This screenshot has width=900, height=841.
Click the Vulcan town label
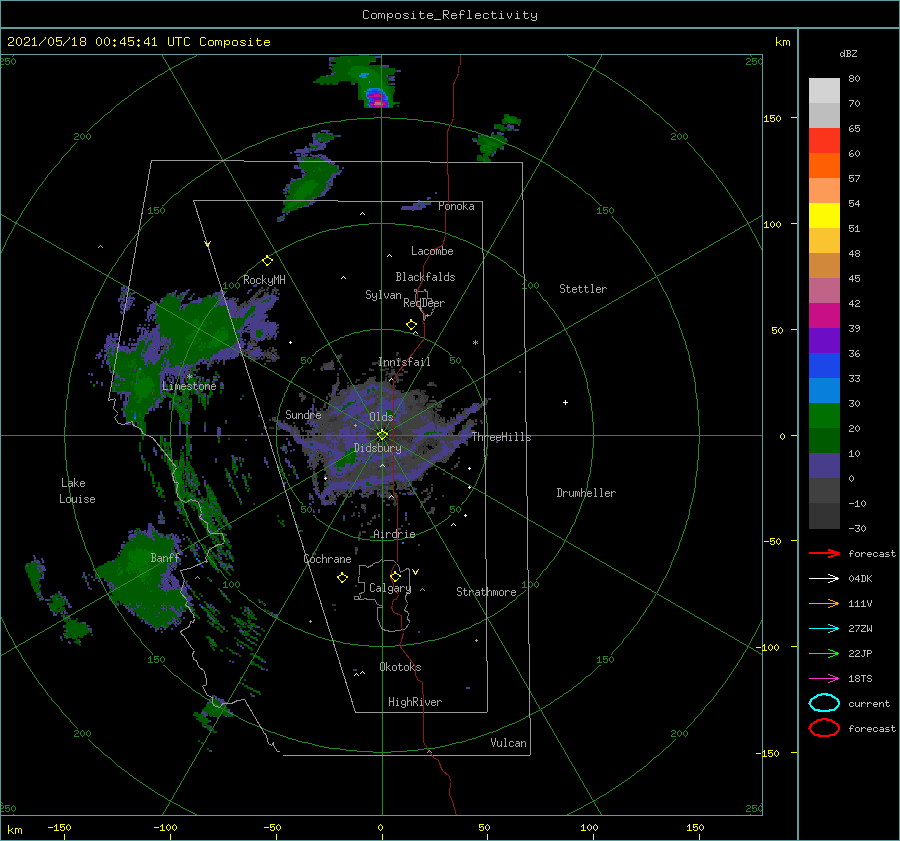tap(508, 743)
